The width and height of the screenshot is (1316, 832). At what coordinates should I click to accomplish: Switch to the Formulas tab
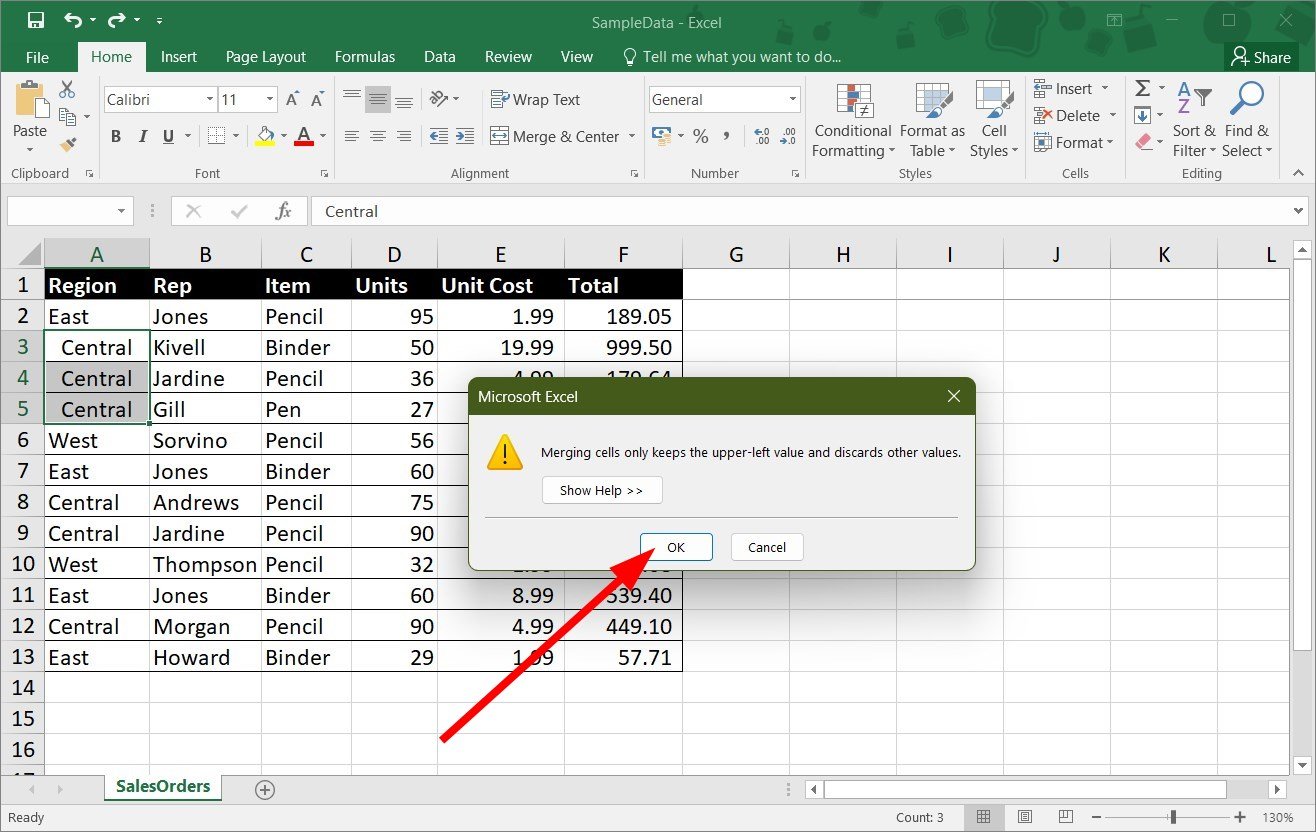tap(365, 57)
